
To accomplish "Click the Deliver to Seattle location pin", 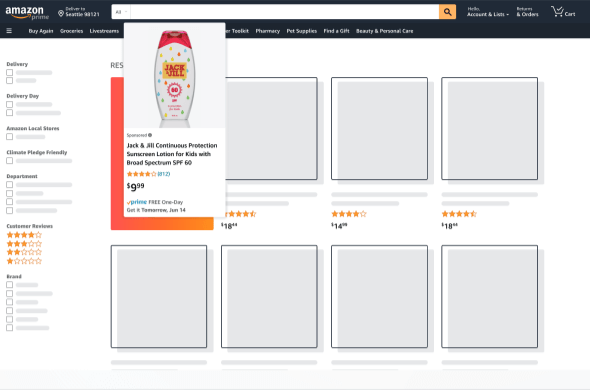I will pyautogui.click(x=61, y=14).
